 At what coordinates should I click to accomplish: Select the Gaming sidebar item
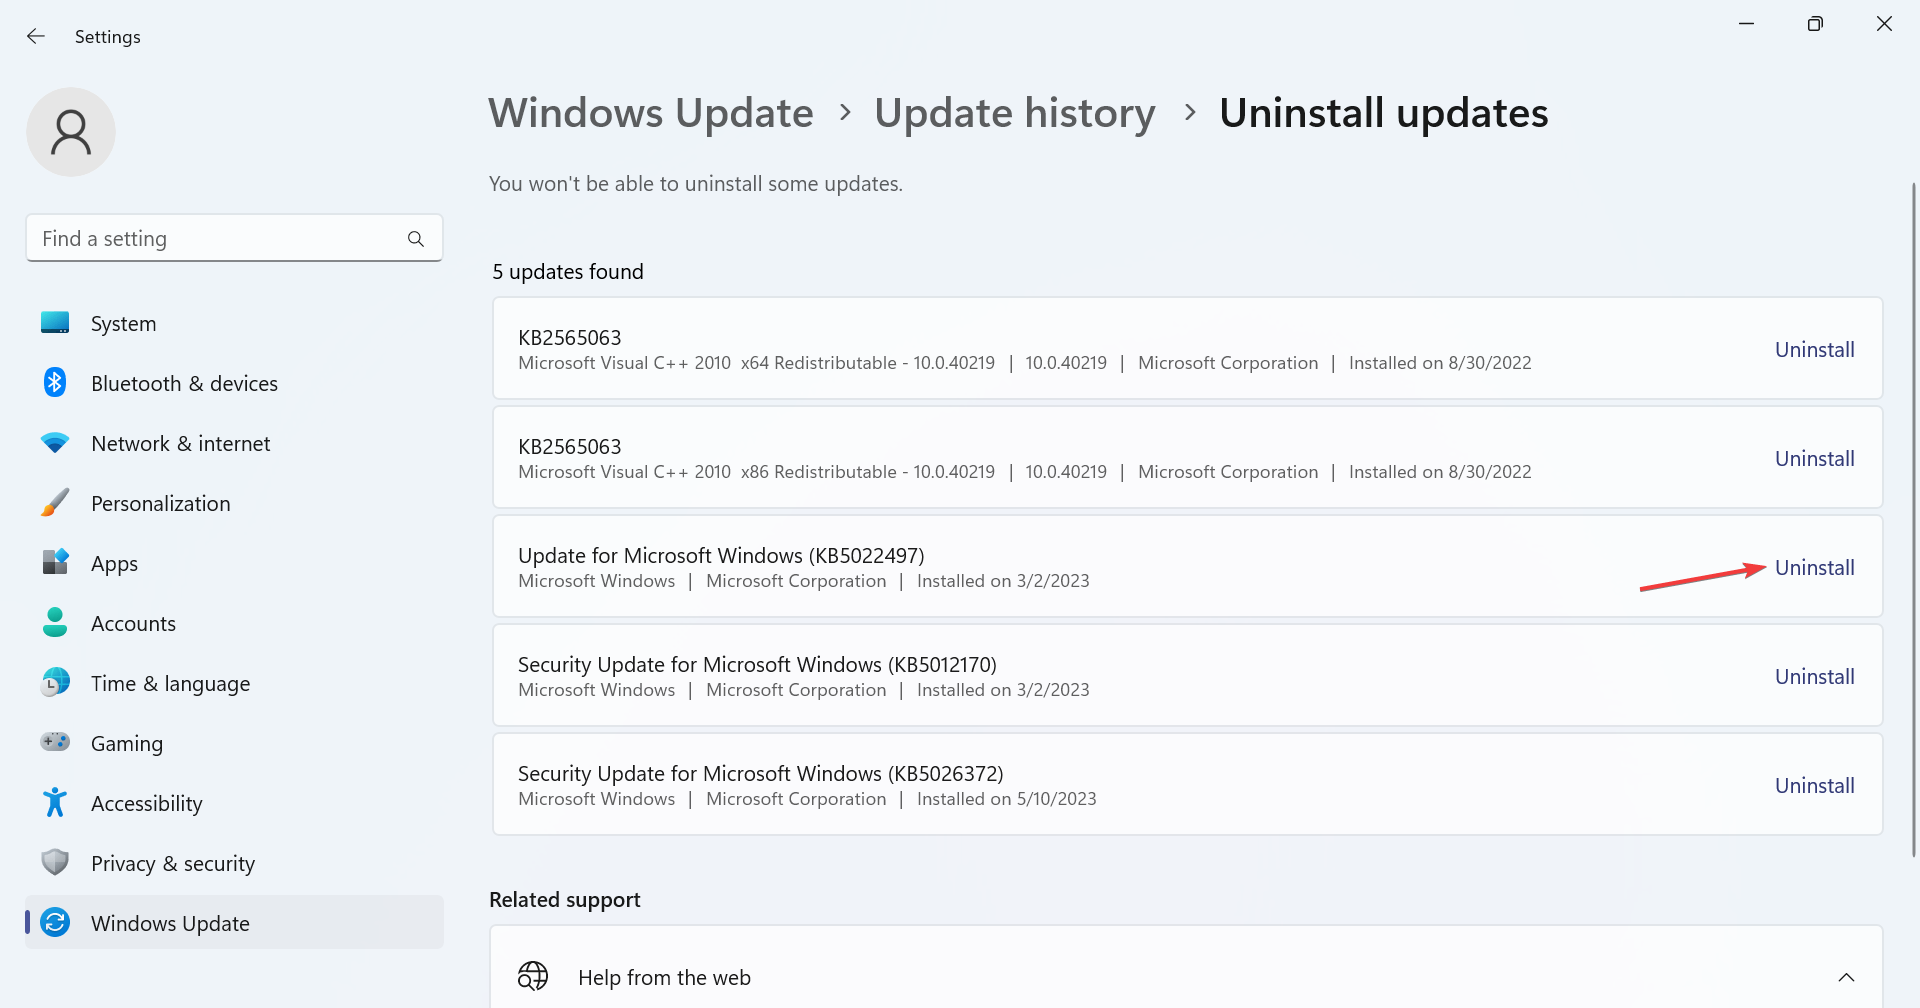(x=126, y=744)
